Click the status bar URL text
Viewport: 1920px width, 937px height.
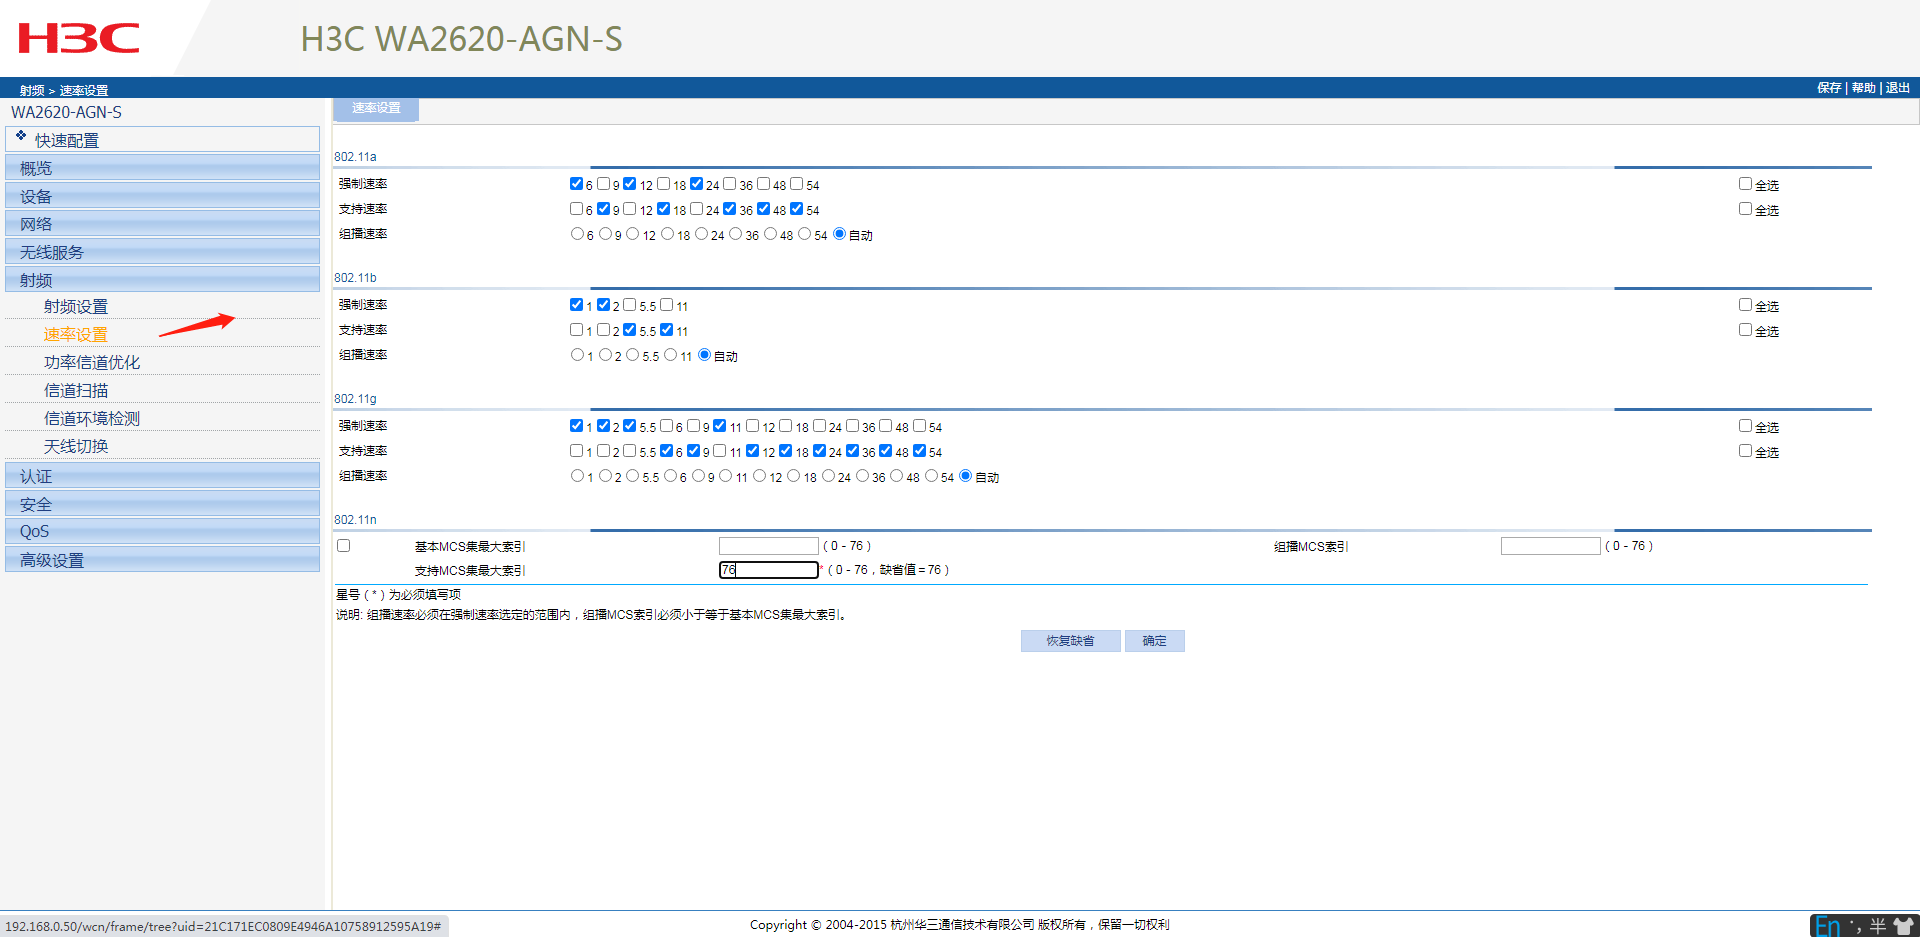click(223, 927)
